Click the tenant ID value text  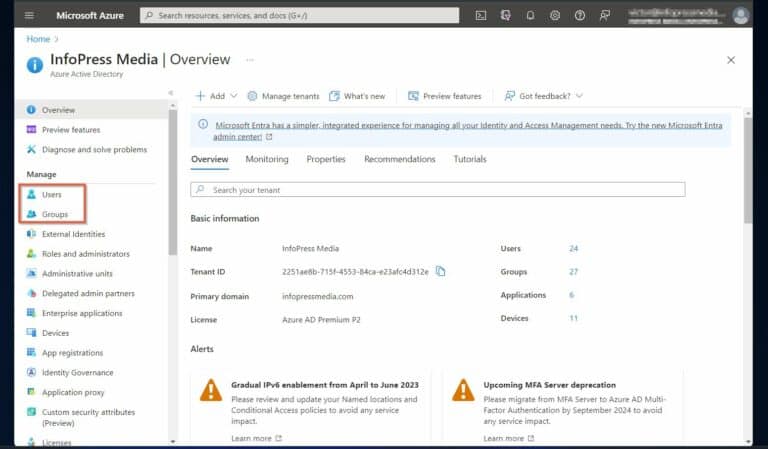[x=355, y=271]
